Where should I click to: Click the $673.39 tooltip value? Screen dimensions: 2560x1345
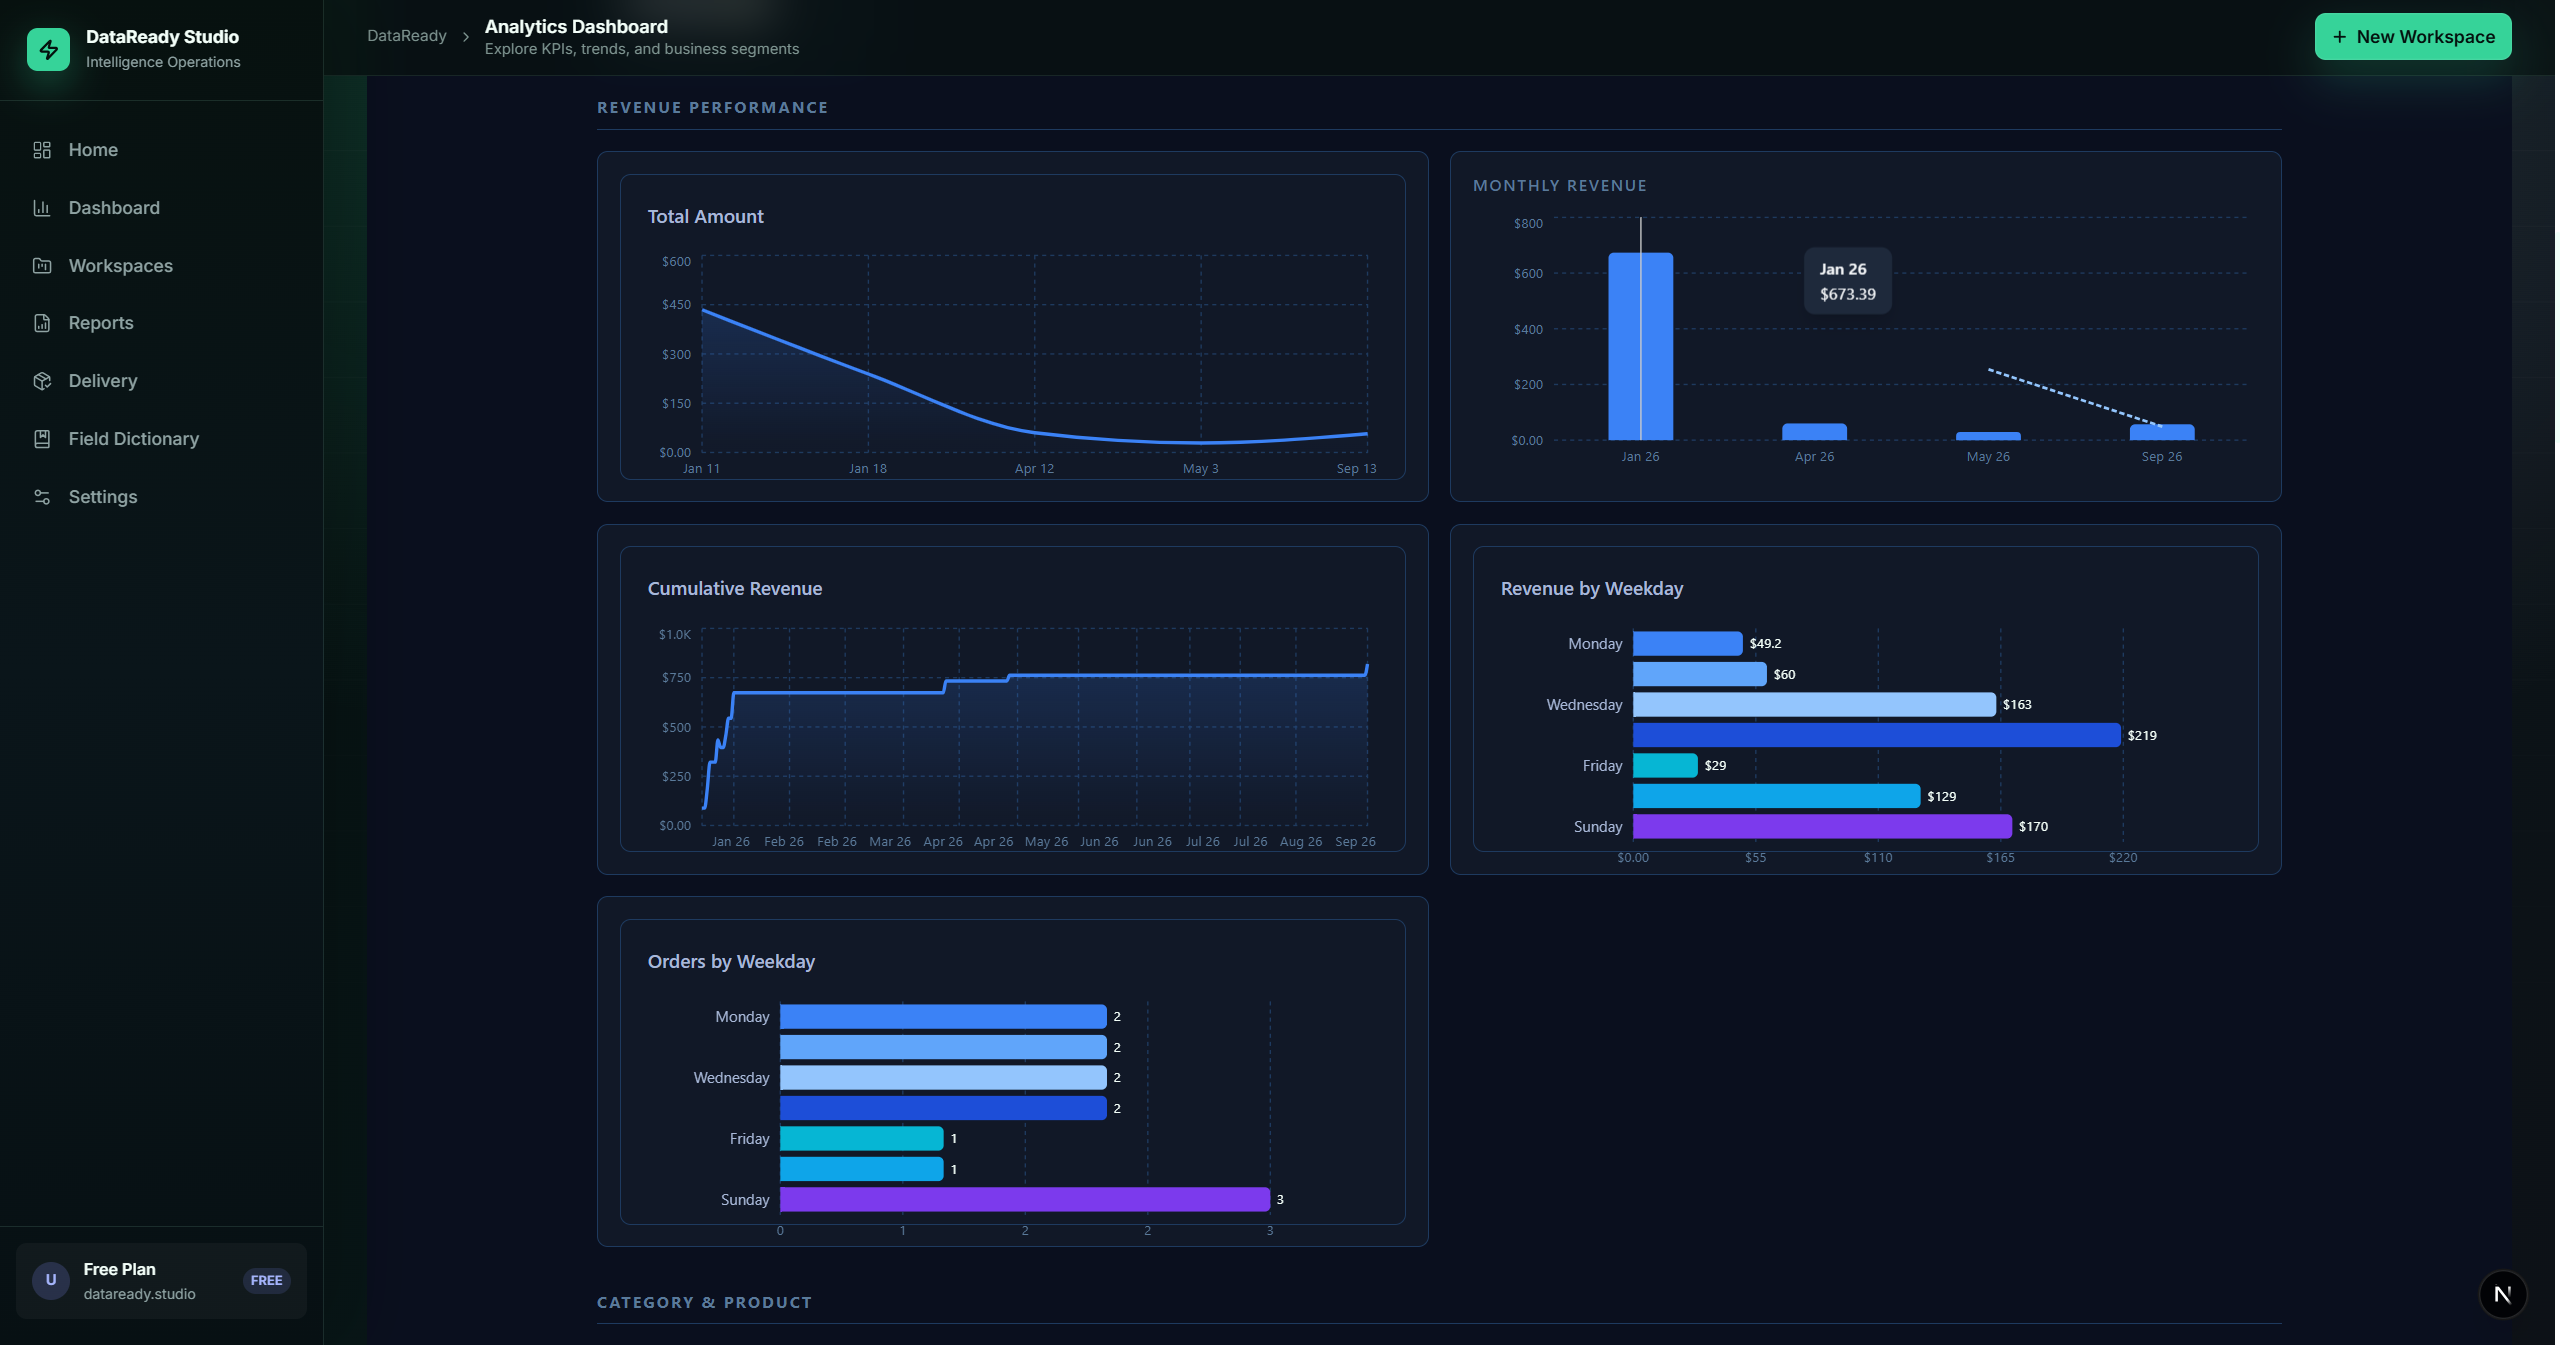(1848, 294)
